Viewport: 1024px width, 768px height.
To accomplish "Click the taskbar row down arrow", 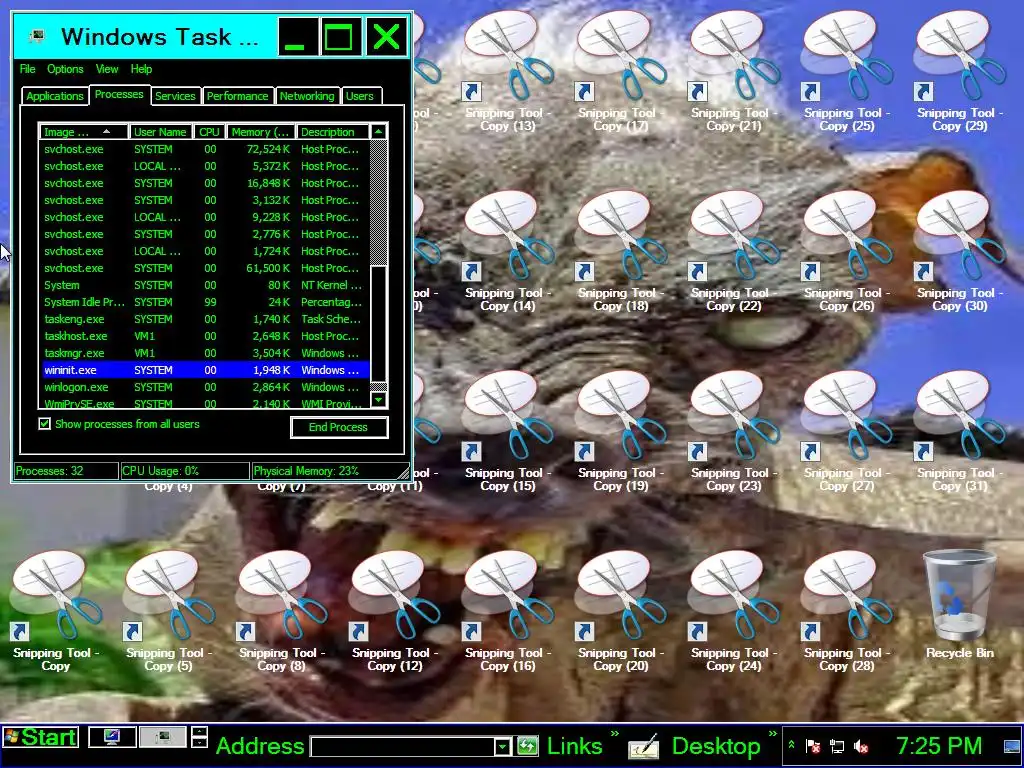I will (x=200, y=742).
